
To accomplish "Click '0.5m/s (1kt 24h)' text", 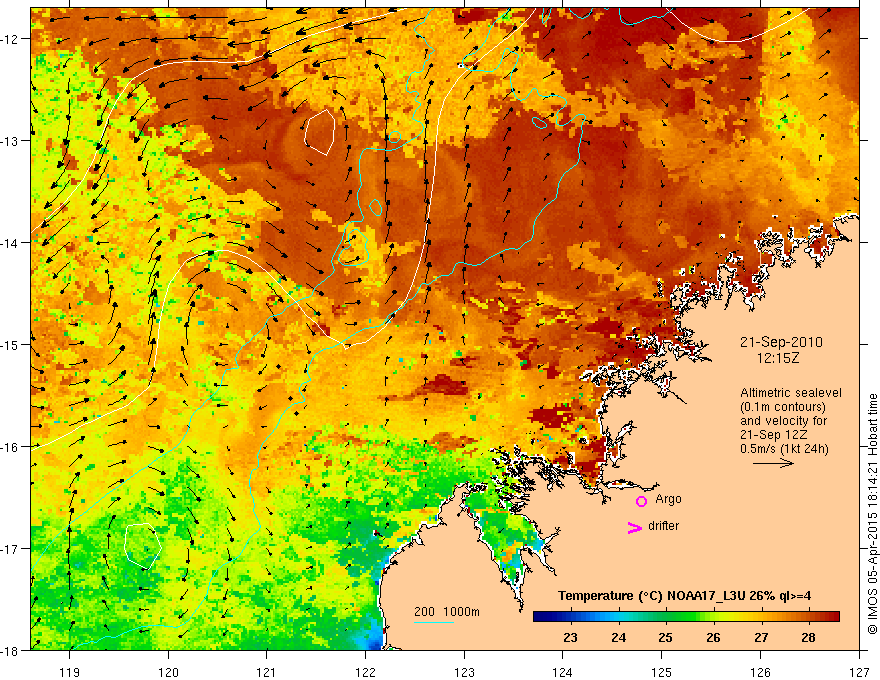I will pyautogui.click(x=784, y=449).
